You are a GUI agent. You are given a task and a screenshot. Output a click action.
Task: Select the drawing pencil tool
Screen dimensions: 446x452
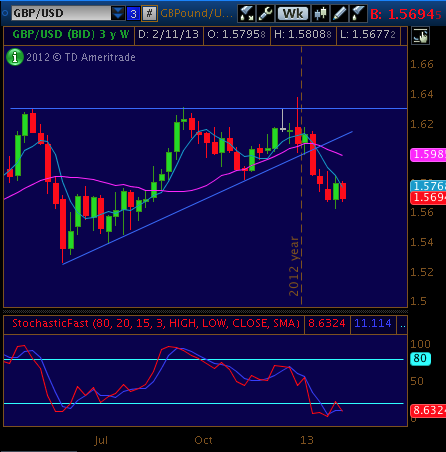[x=339, y=14]
